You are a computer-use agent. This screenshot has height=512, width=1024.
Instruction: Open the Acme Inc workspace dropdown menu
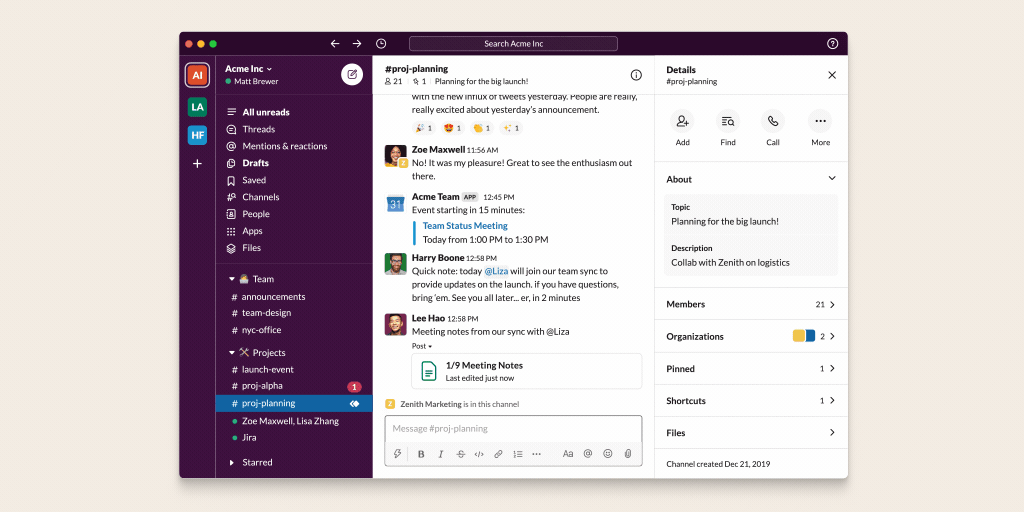(x=250, y=69)
